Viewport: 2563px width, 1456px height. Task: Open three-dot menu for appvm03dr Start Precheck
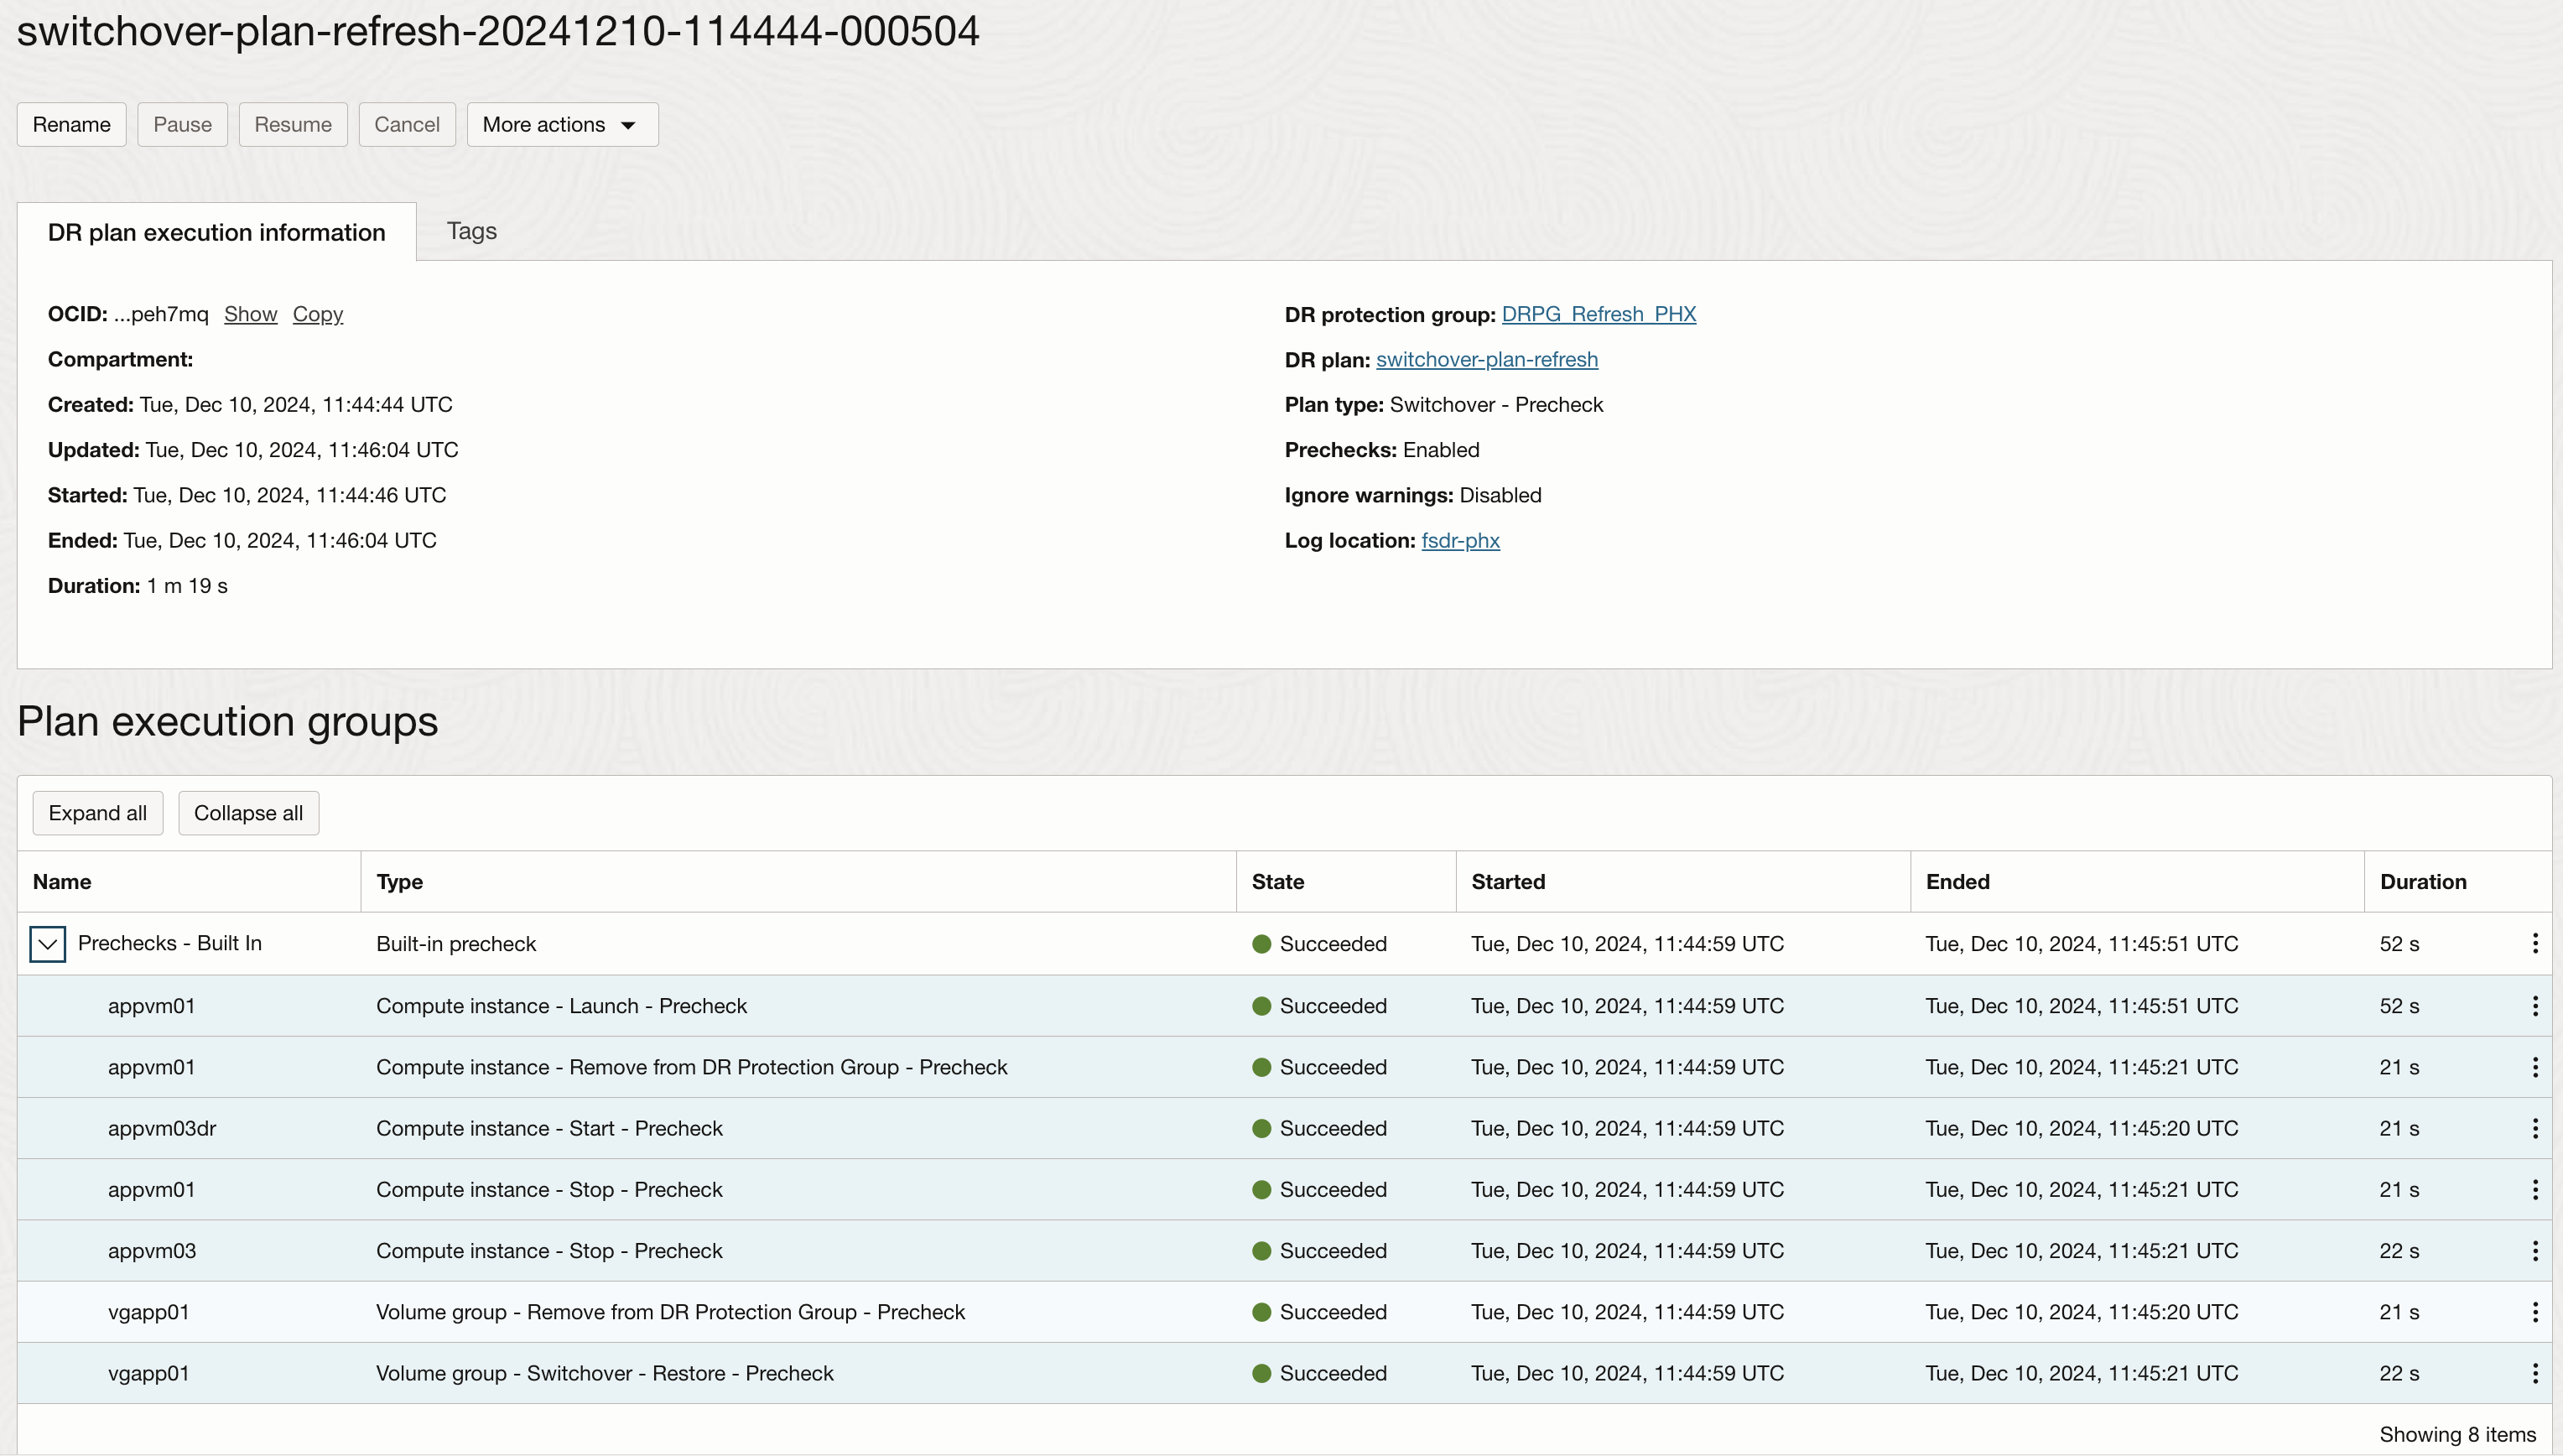point(2534,1128)
